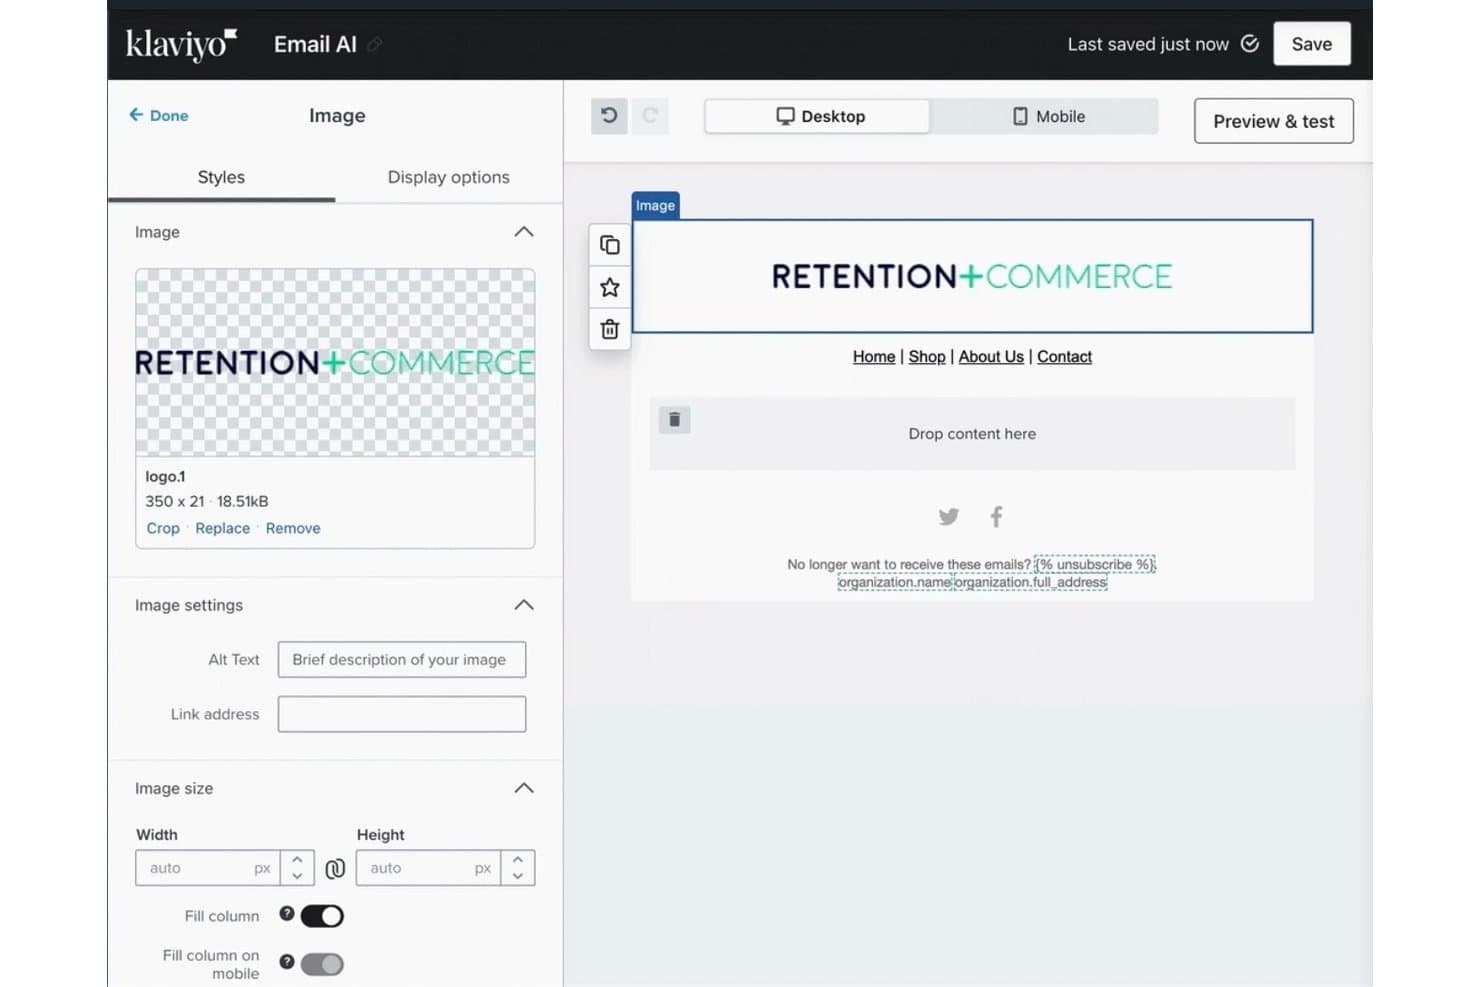Viewport: 1480px width, 987px height.
Task: Delete the selected image block with trash icon
Action: pyautogui.click(x=610, y=329)
